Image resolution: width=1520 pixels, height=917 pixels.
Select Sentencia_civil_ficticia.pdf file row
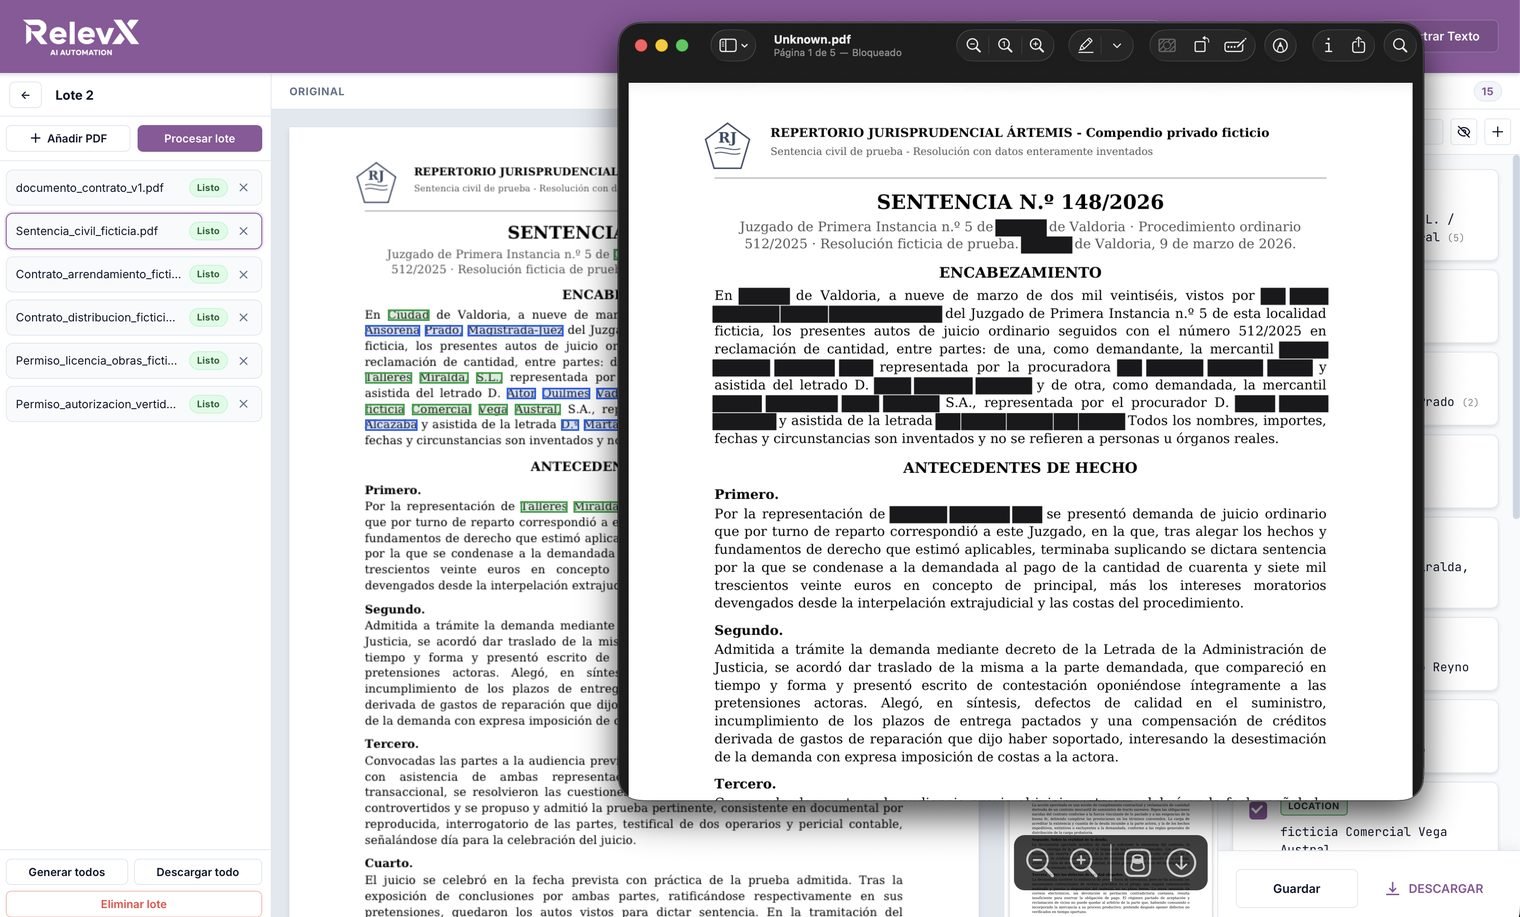[x=134, y=231]
